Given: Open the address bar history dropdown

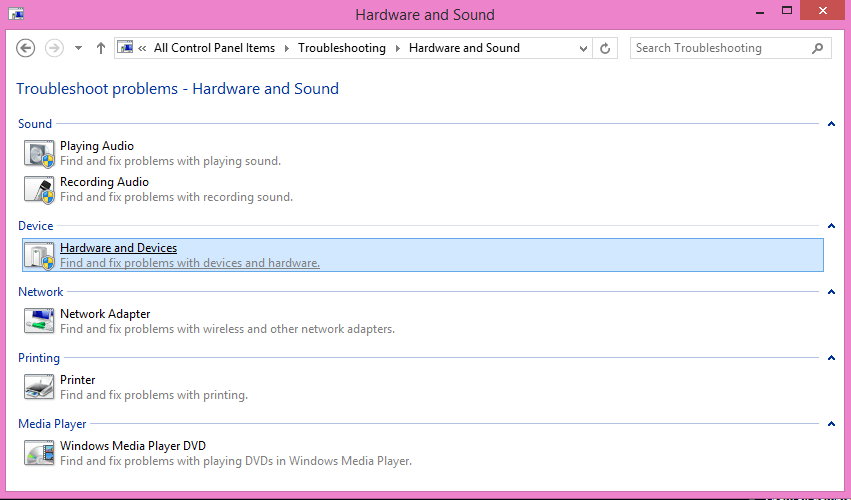Looking at the screenshot, I should 583,48.
